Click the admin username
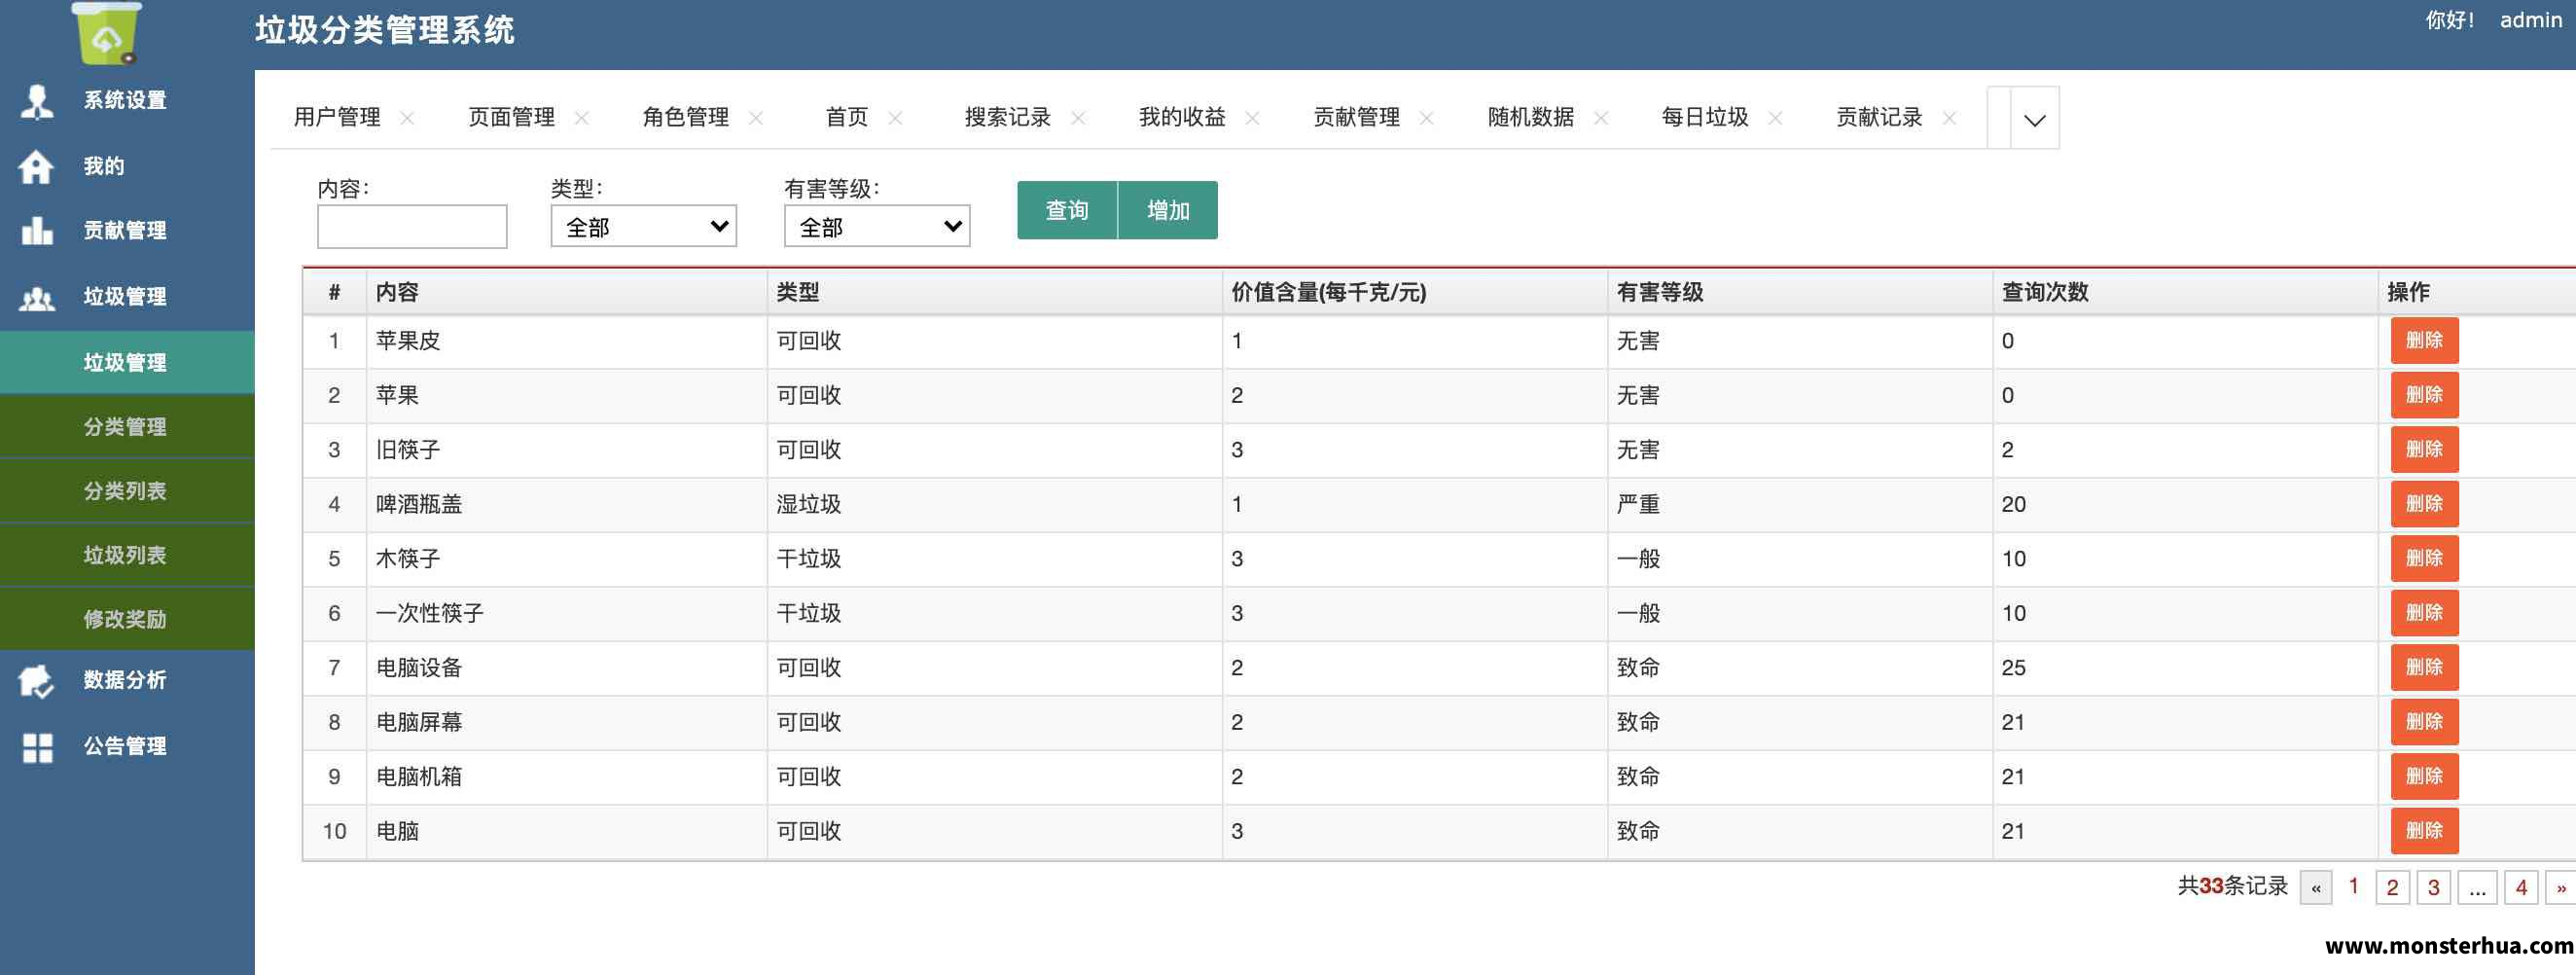 (x=2530, y=20)
